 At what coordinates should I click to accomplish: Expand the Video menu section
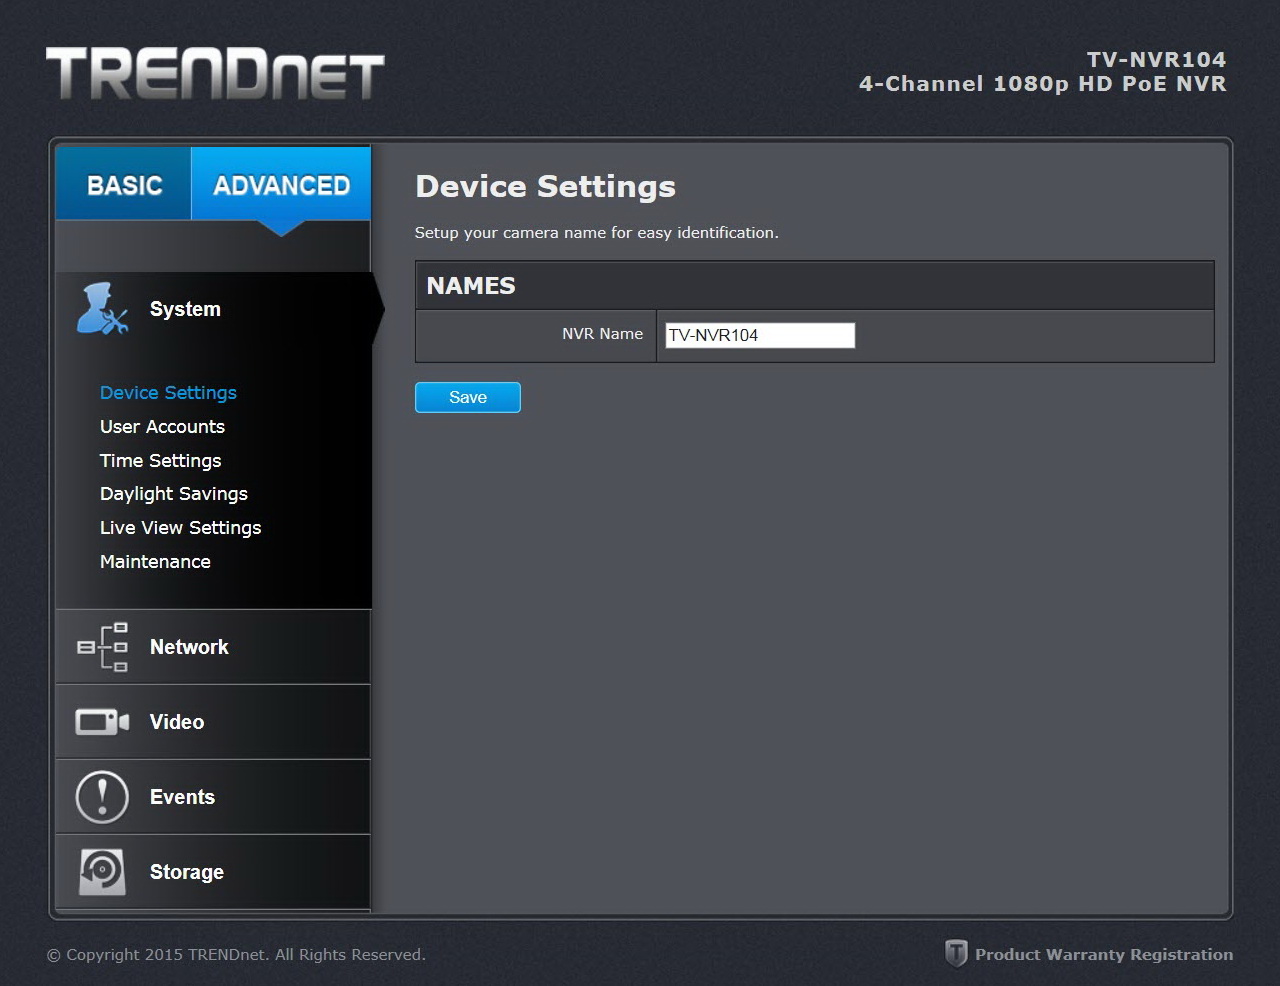(x=213, y=722)
